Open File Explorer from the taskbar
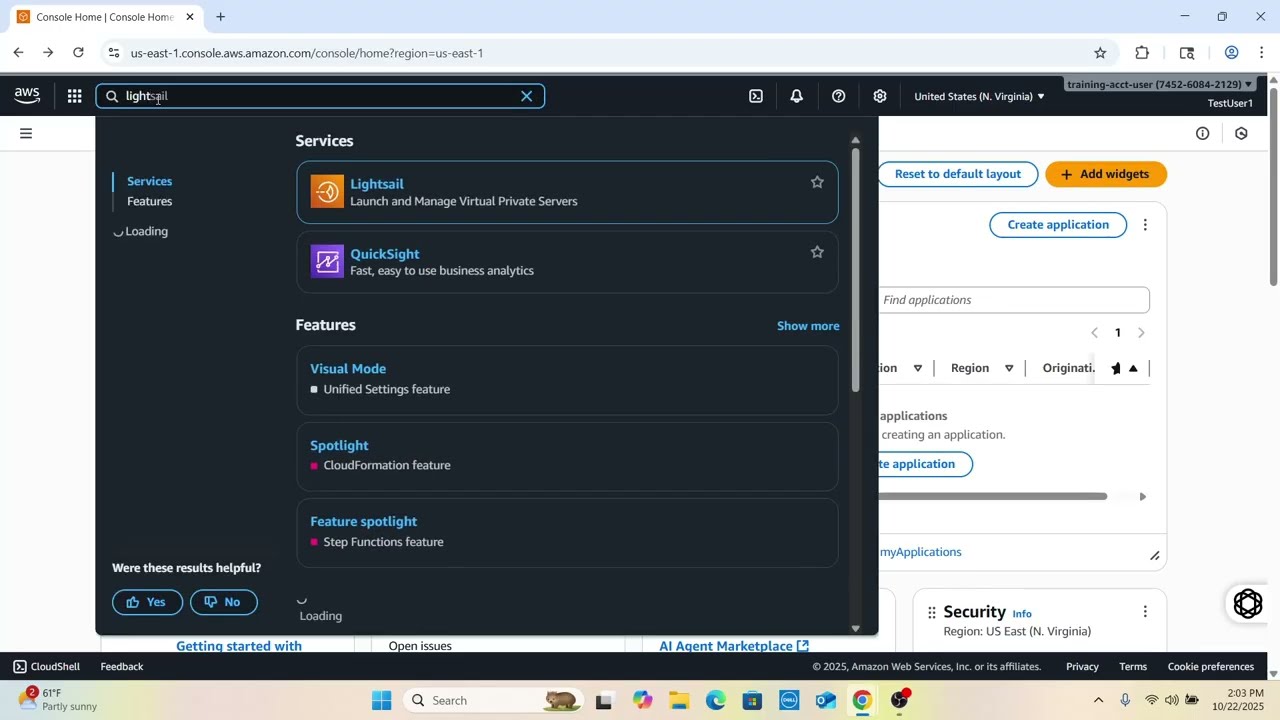Screen dimensions: 1280x720 (x=679, y=700)
